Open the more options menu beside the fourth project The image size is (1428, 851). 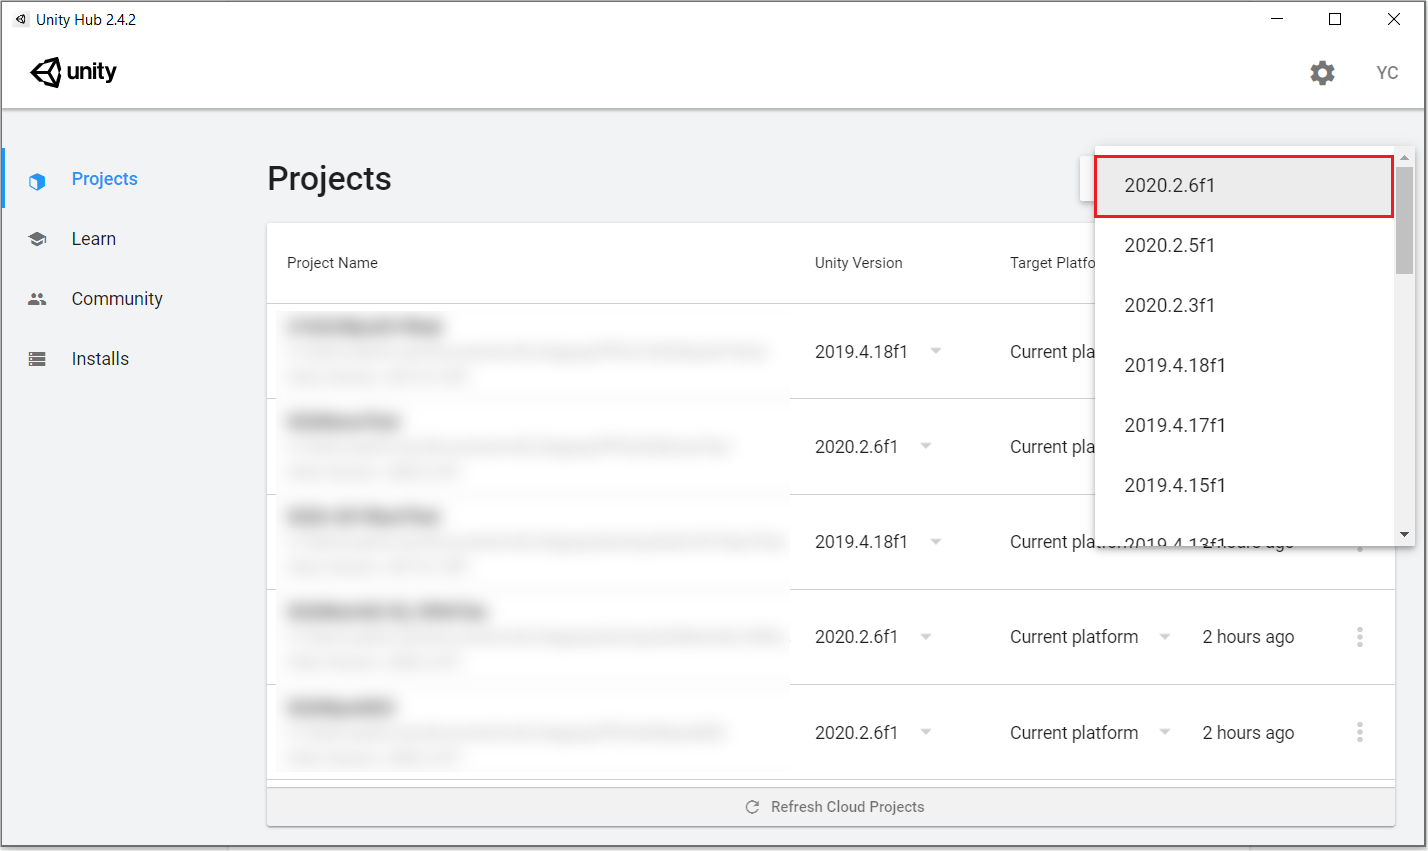point(1360,637)
